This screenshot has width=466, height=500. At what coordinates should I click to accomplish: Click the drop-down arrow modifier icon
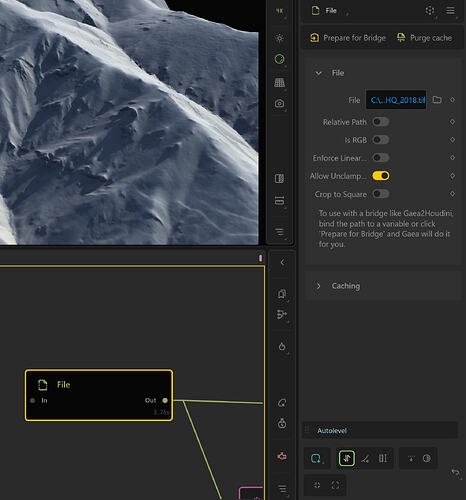[x=411, y=459]
